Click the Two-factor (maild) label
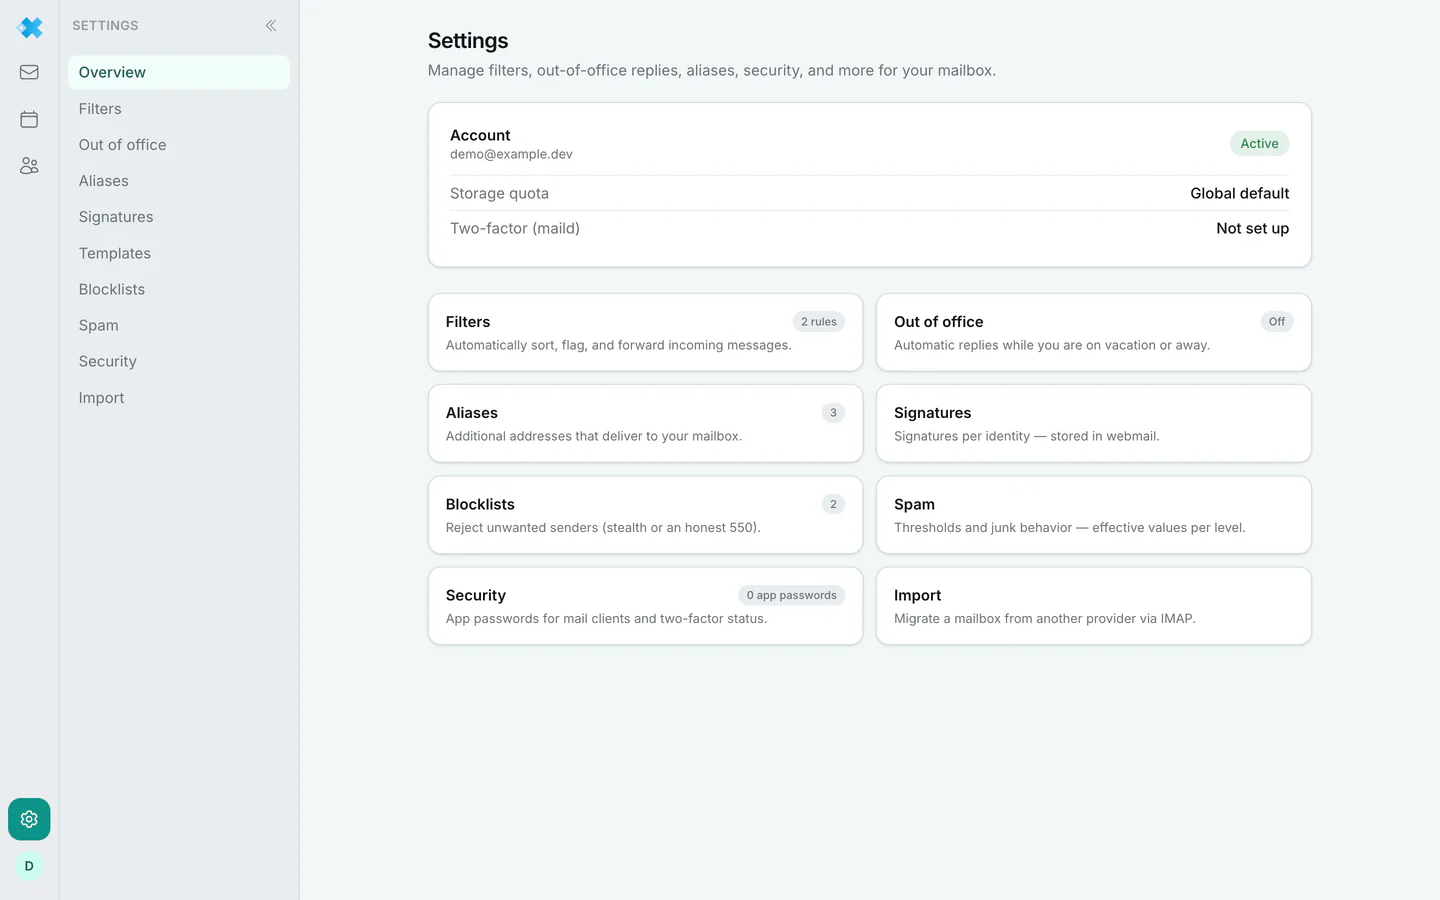Screen dimensions: 1440x900 point(515,228)
